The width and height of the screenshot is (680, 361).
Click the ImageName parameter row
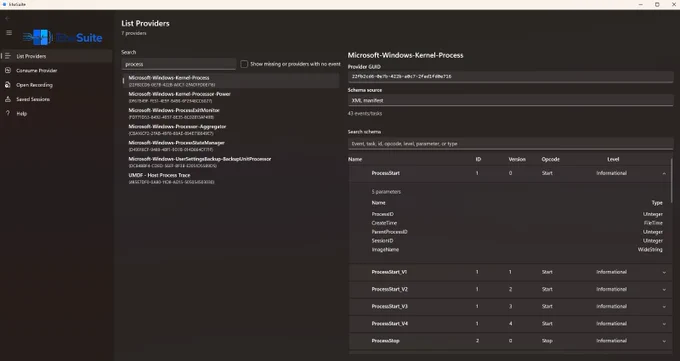(x=517, y=249)
